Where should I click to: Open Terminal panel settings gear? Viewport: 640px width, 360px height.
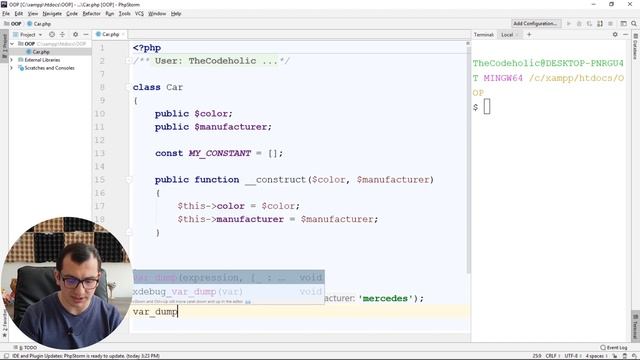click(x=615, y=35)
